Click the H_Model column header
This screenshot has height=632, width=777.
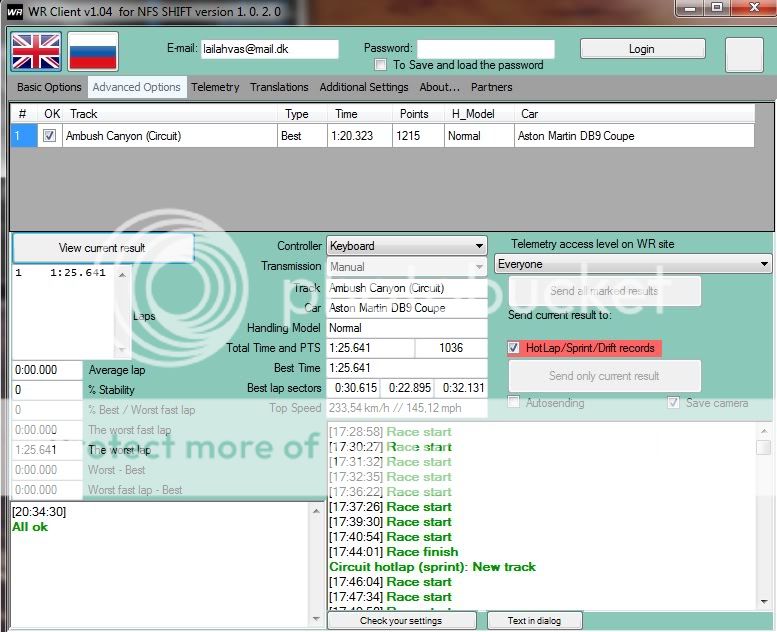(x=479, y=114)
